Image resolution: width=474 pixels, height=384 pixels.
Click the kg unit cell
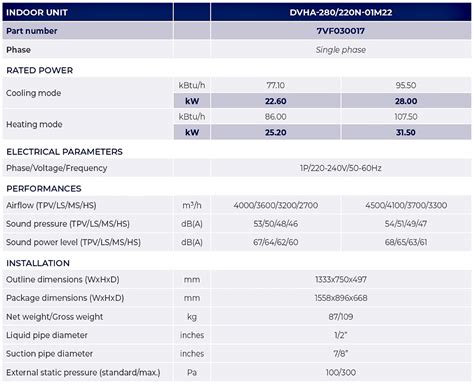(x=192, y=317)
